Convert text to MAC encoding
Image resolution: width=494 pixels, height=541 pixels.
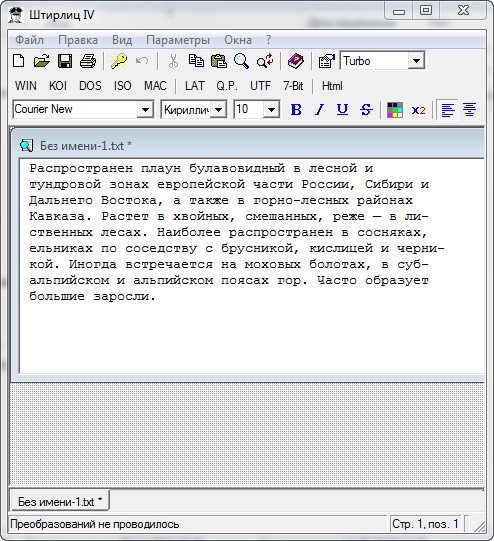155,86
